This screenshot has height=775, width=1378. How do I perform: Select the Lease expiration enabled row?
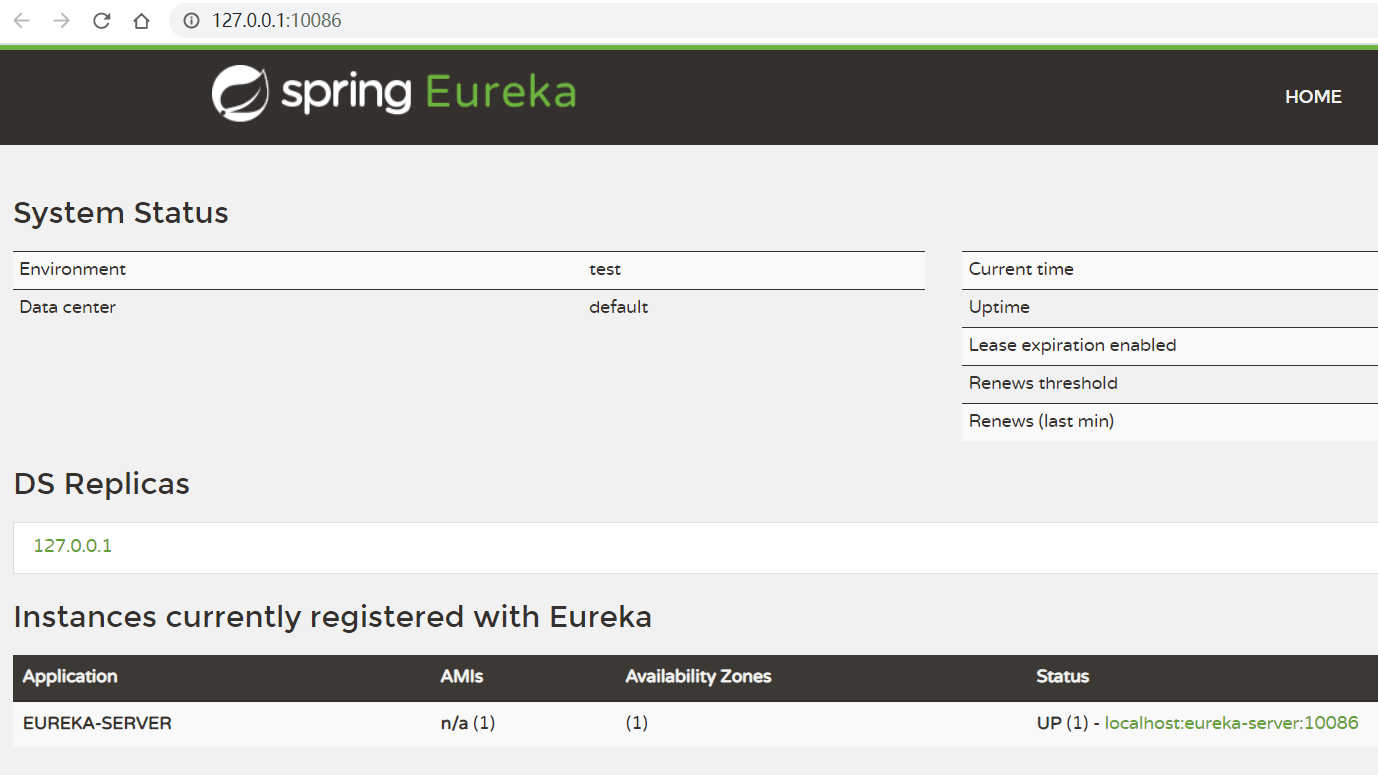point(1072,346)
